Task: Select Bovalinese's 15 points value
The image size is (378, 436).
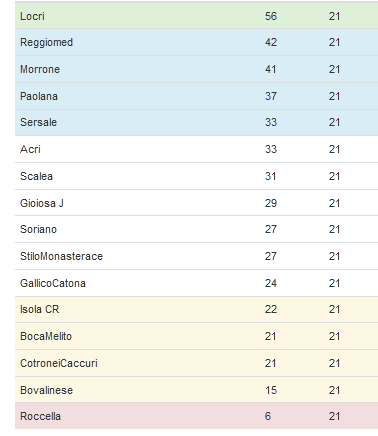Action: click(x=271, y=390)
